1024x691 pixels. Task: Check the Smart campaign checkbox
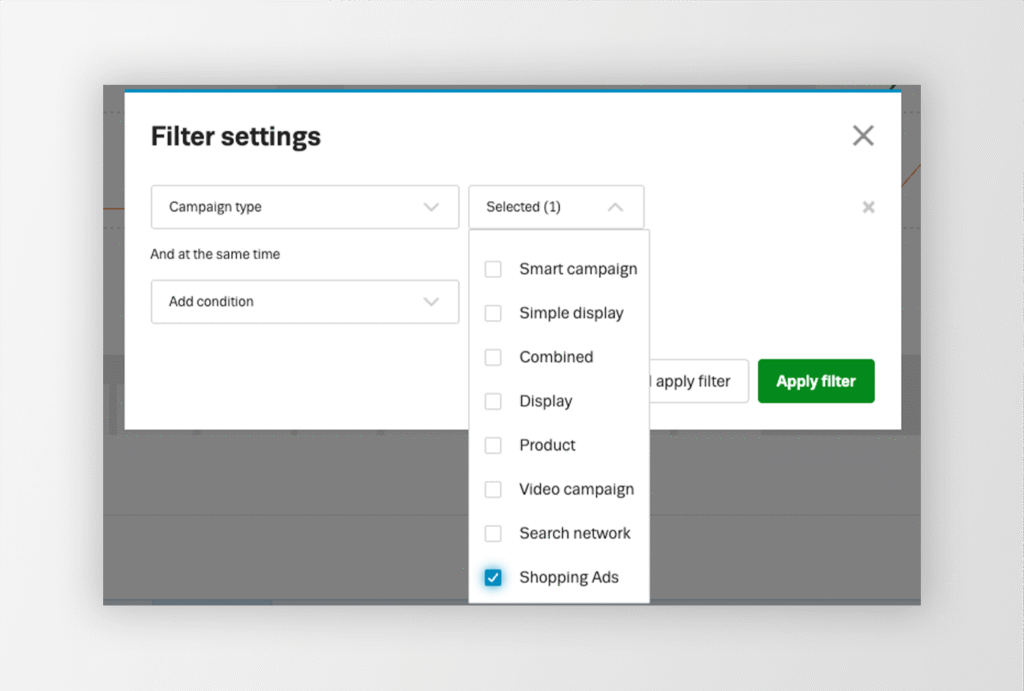pyautogui.click(x=493, y=269)
